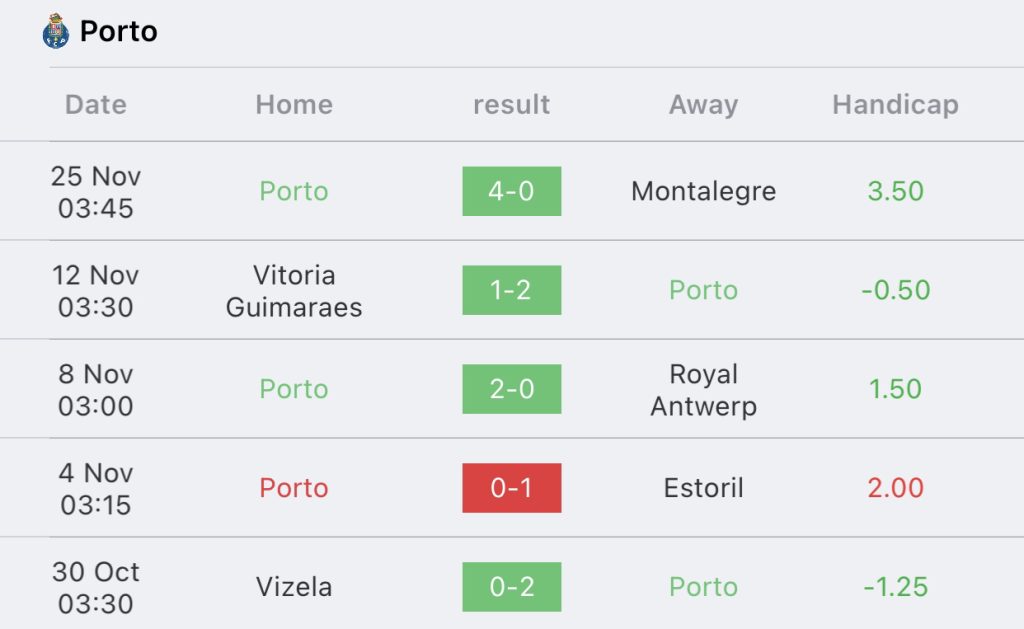
Task: Click the red 2.00 handicap value
Action: 895,488
